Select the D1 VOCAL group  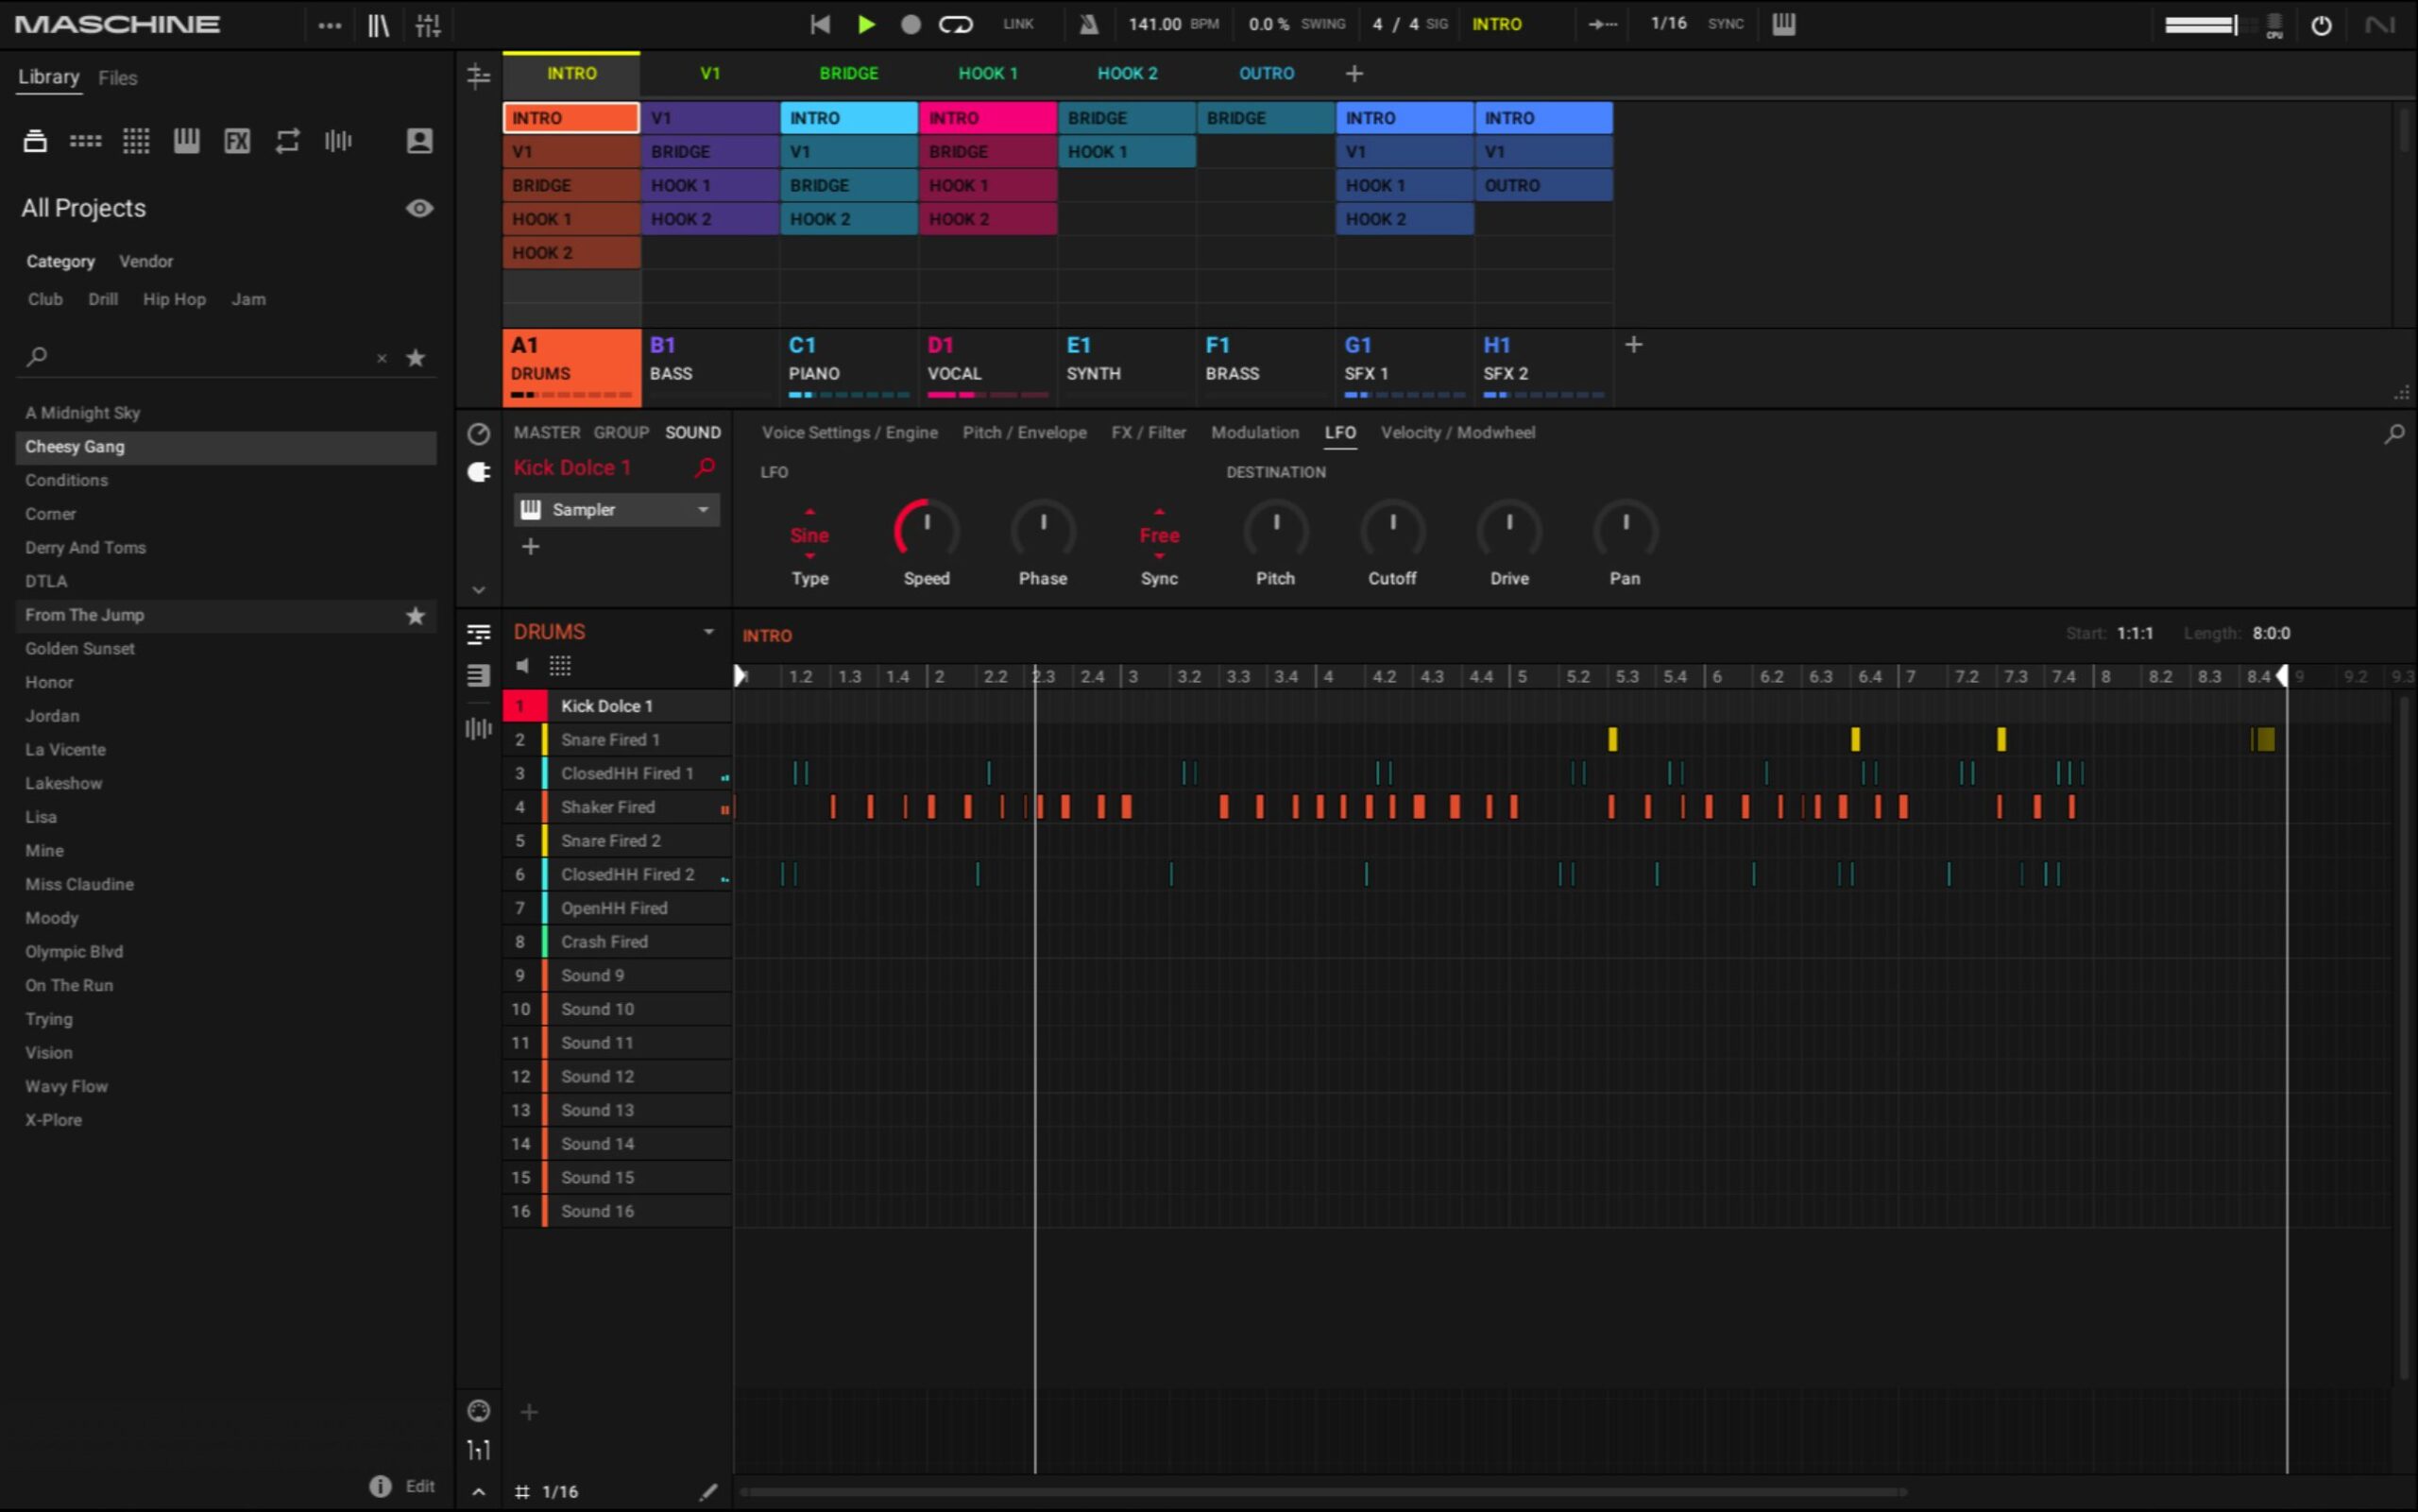coord(988,366)
